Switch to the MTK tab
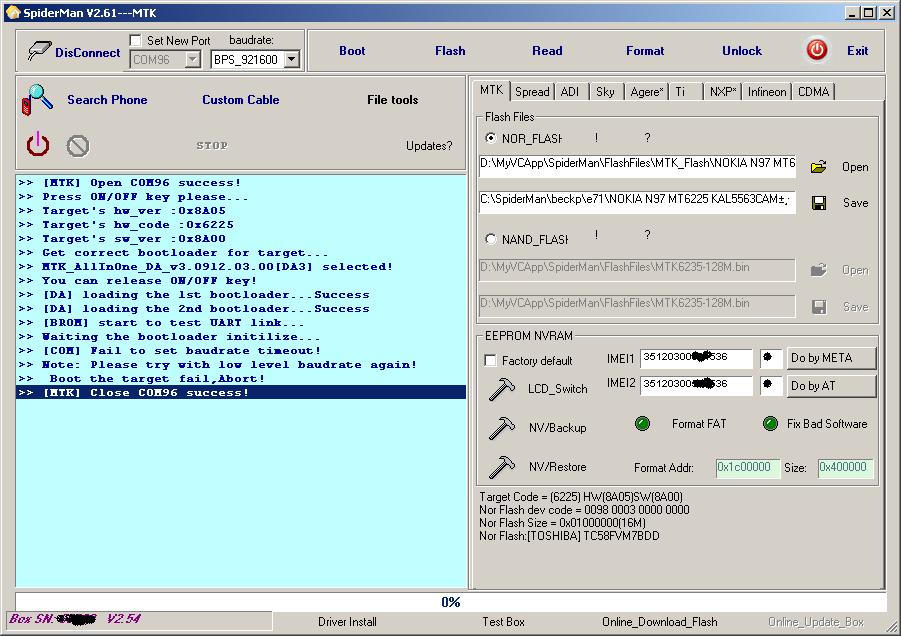 491,90
